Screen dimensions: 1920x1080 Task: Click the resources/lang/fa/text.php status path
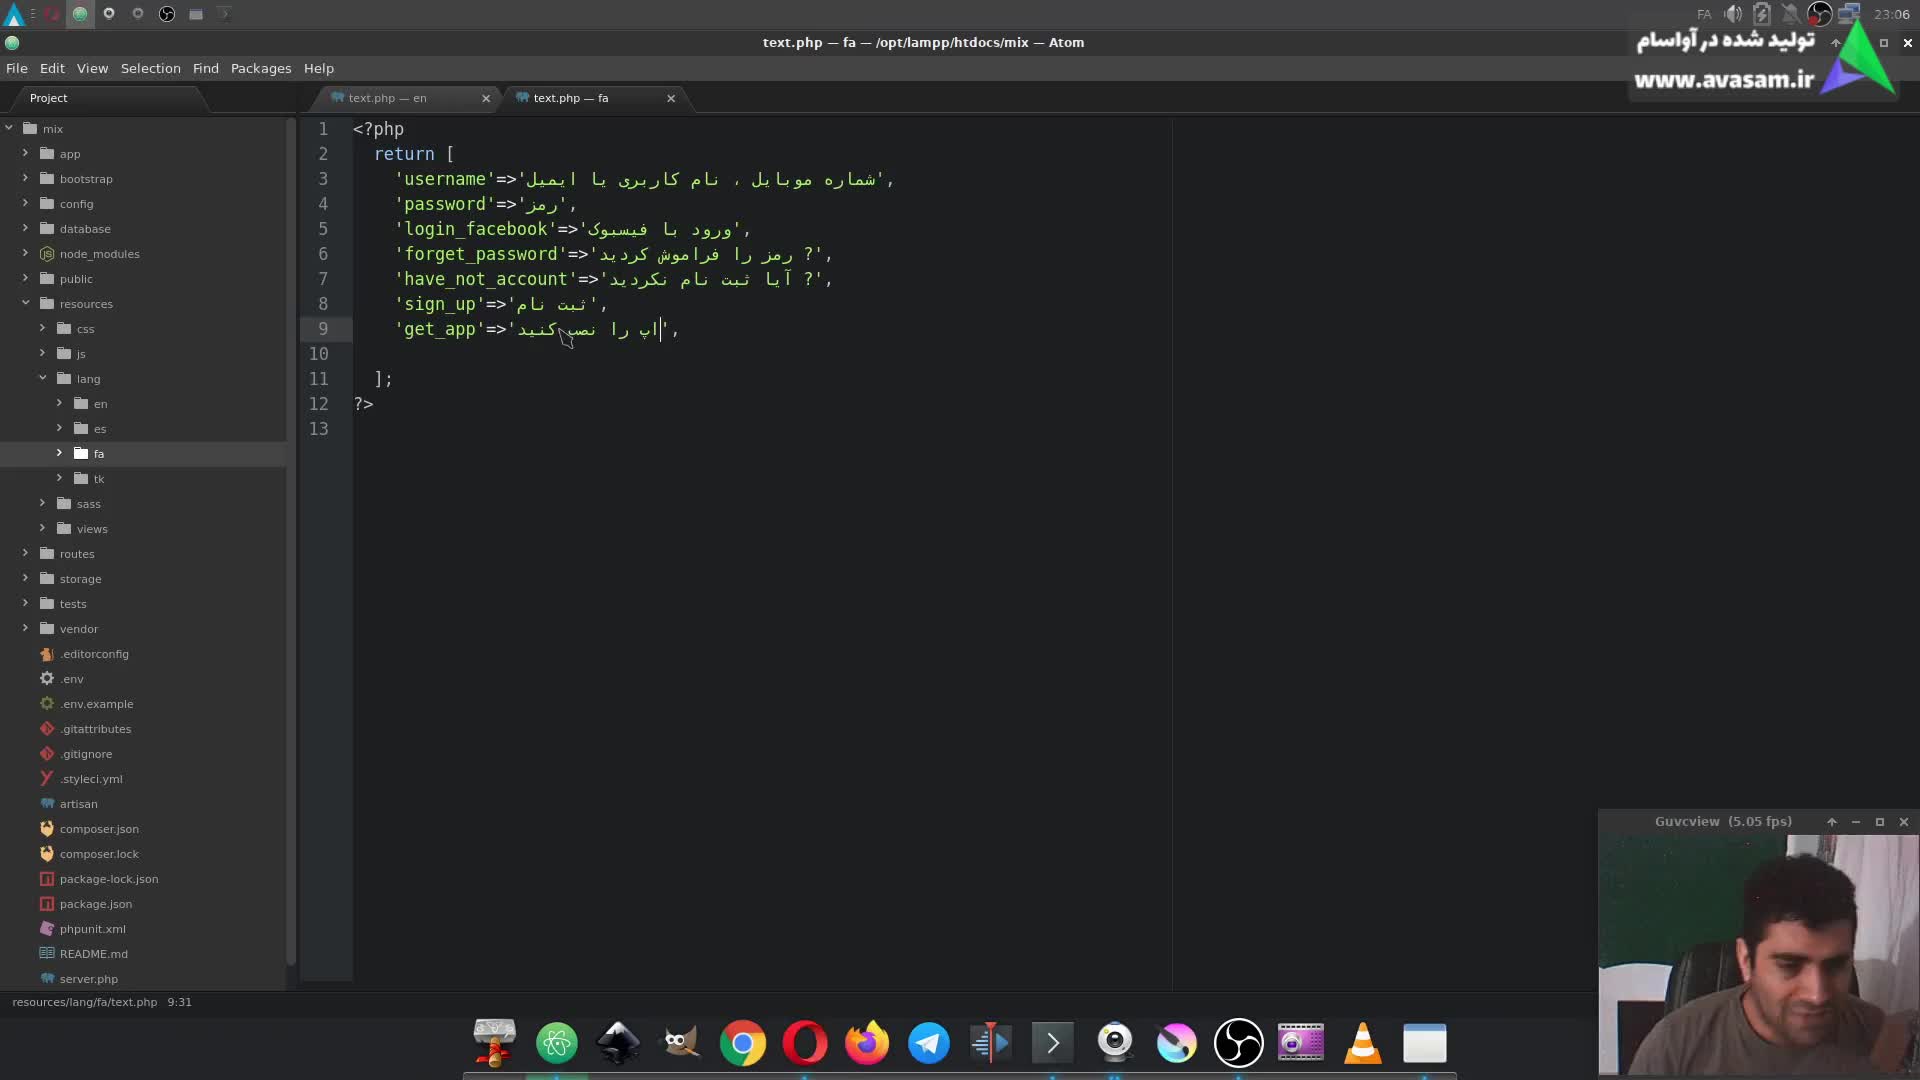point(85,1002)
